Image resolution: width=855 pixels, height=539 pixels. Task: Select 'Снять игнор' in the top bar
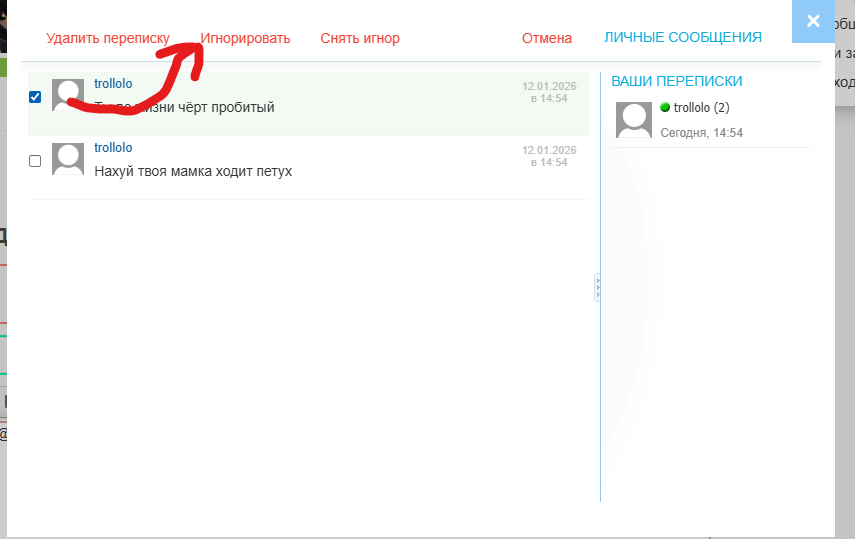click(x=360, y=38)
